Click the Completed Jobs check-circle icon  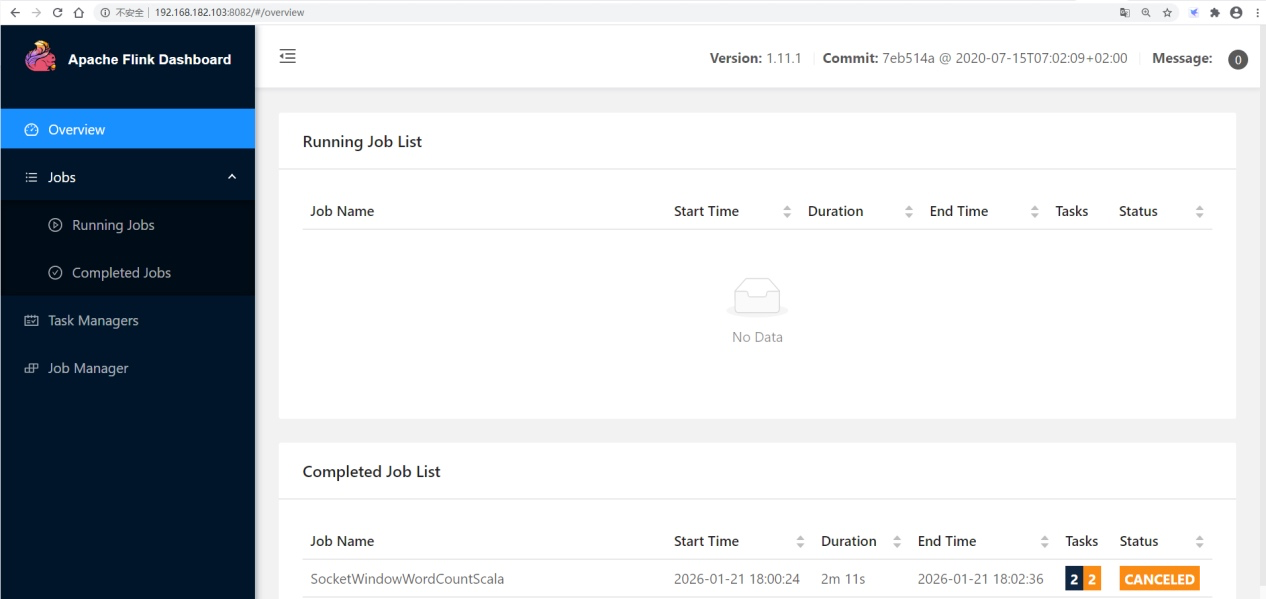[x=55, y=273]
